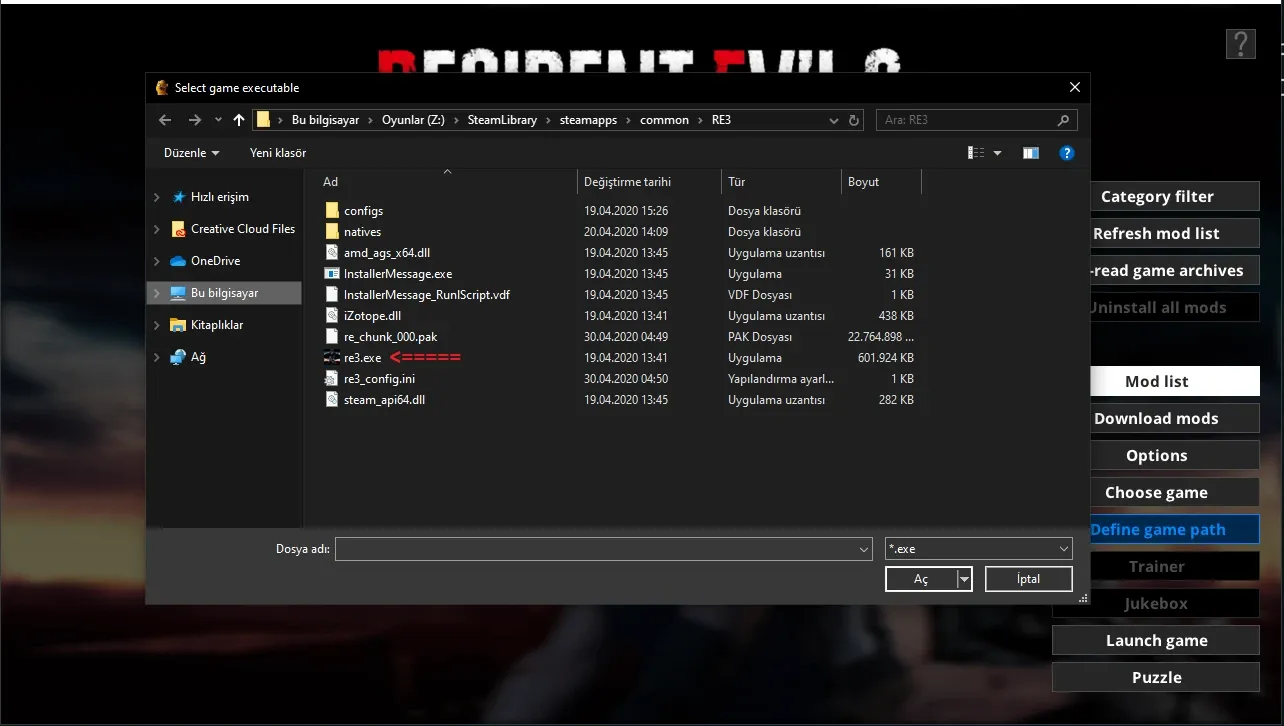Go up one folder level

[x=238, y=120]
